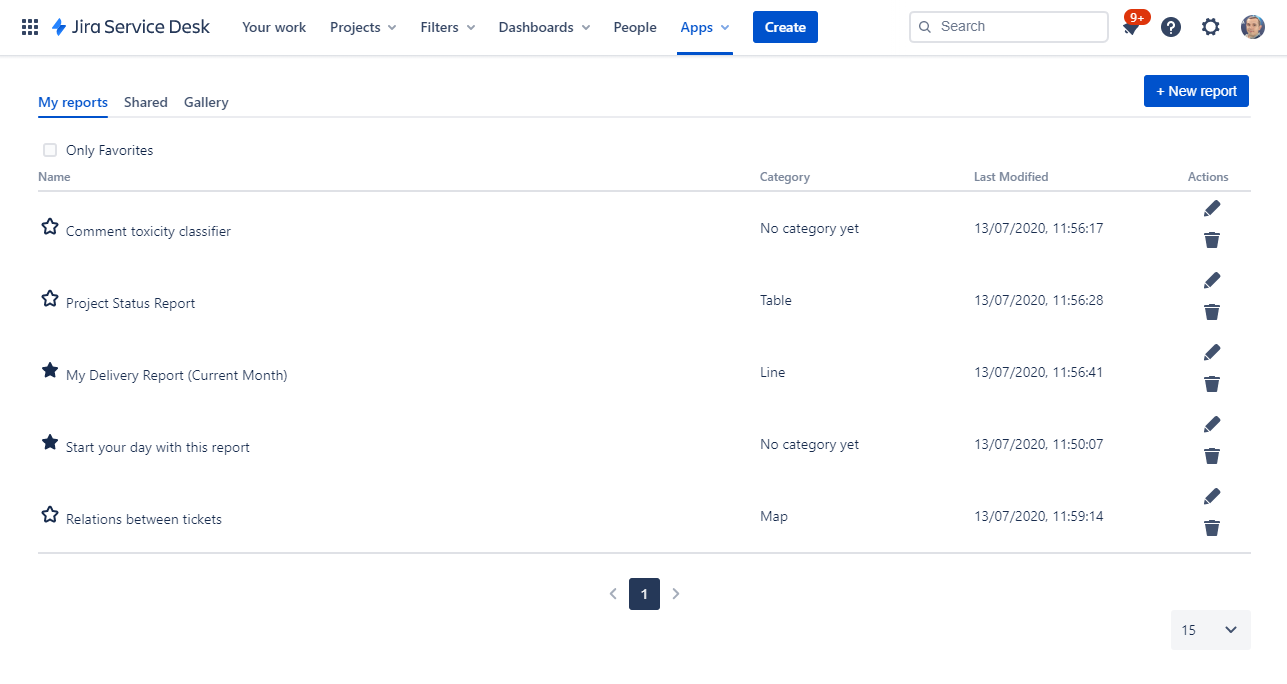
Task: Open Relations between tickets report
Action: coord(144,520)
